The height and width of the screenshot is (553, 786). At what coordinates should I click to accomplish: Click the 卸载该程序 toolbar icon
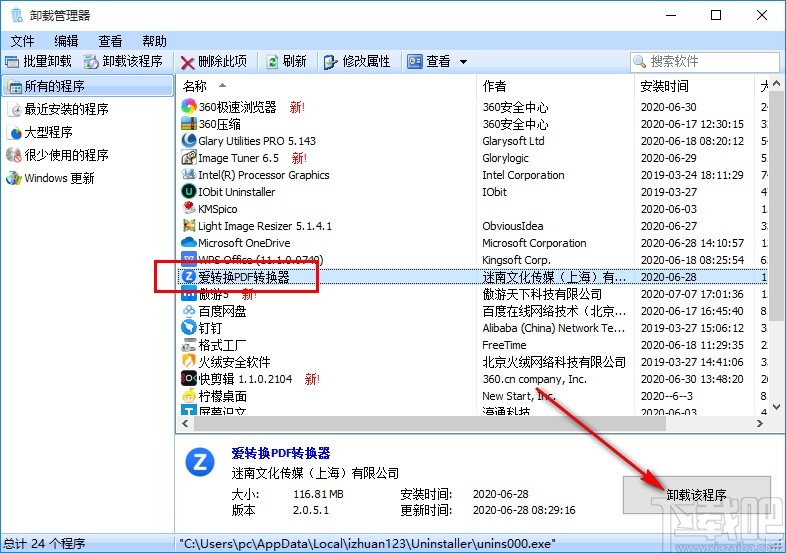91,62
